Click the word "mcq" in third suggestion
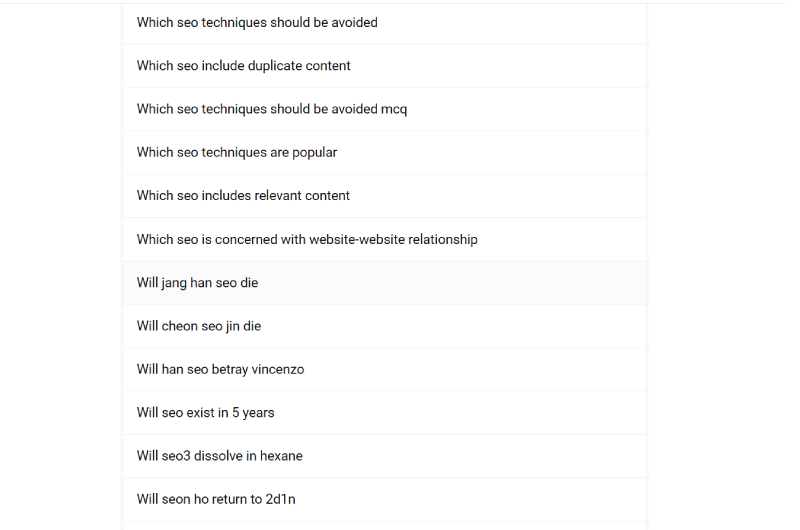 394,110
